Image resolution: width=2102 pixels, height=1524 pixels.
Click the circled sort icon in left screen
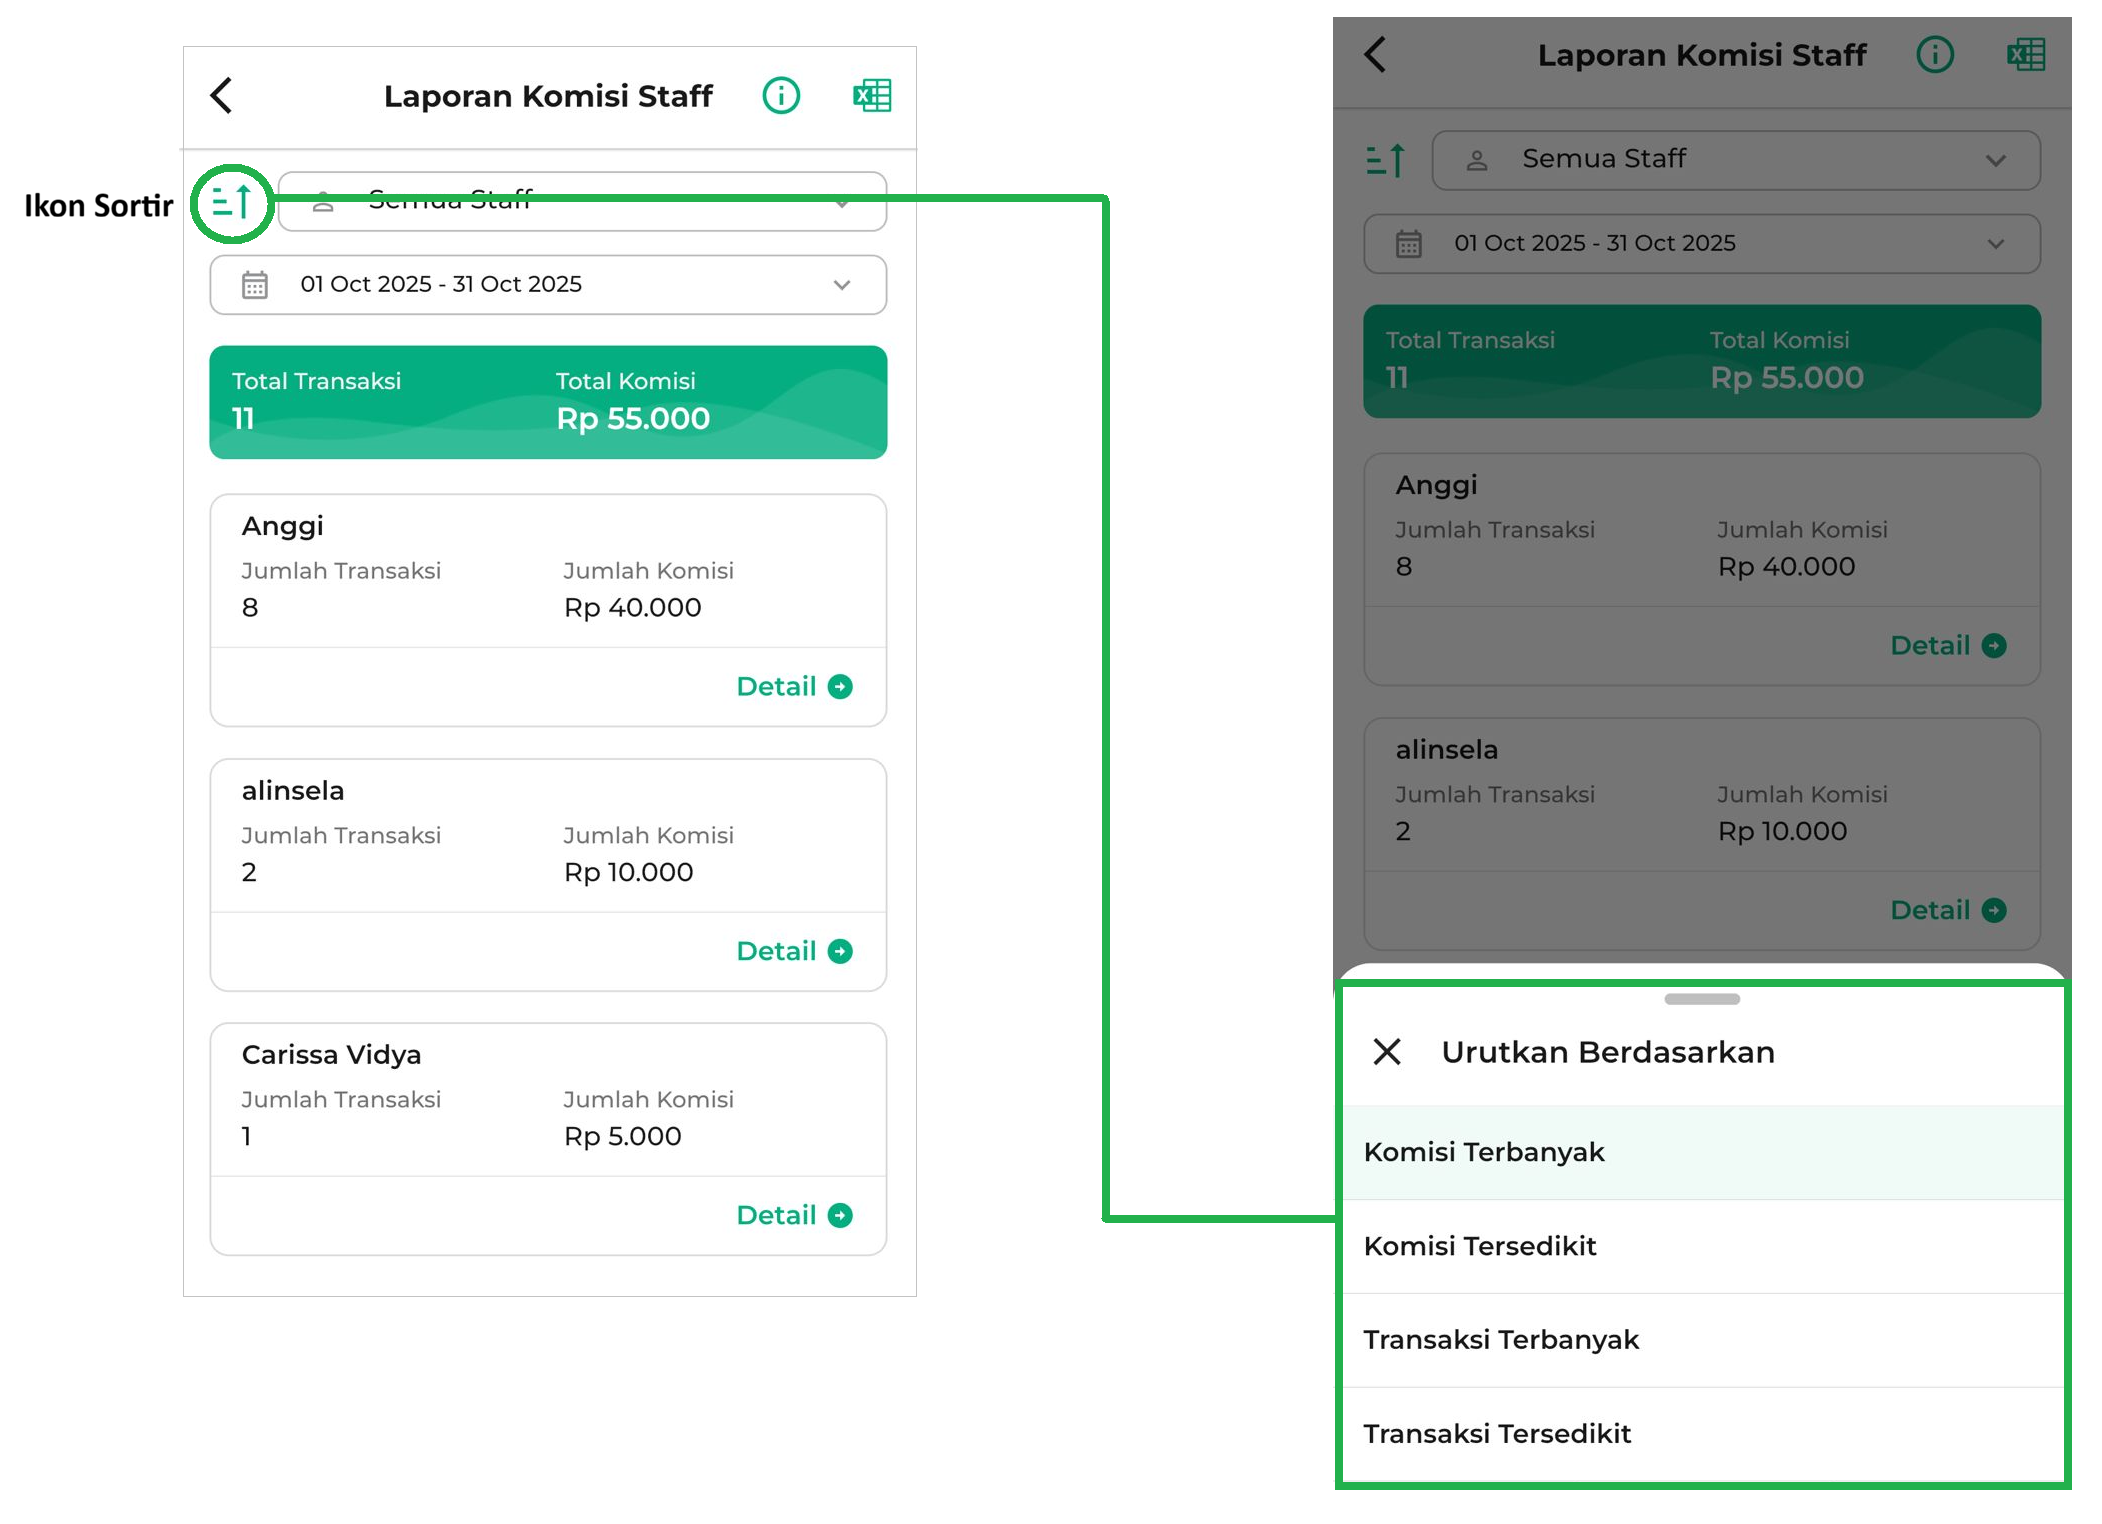pos(231,203)
